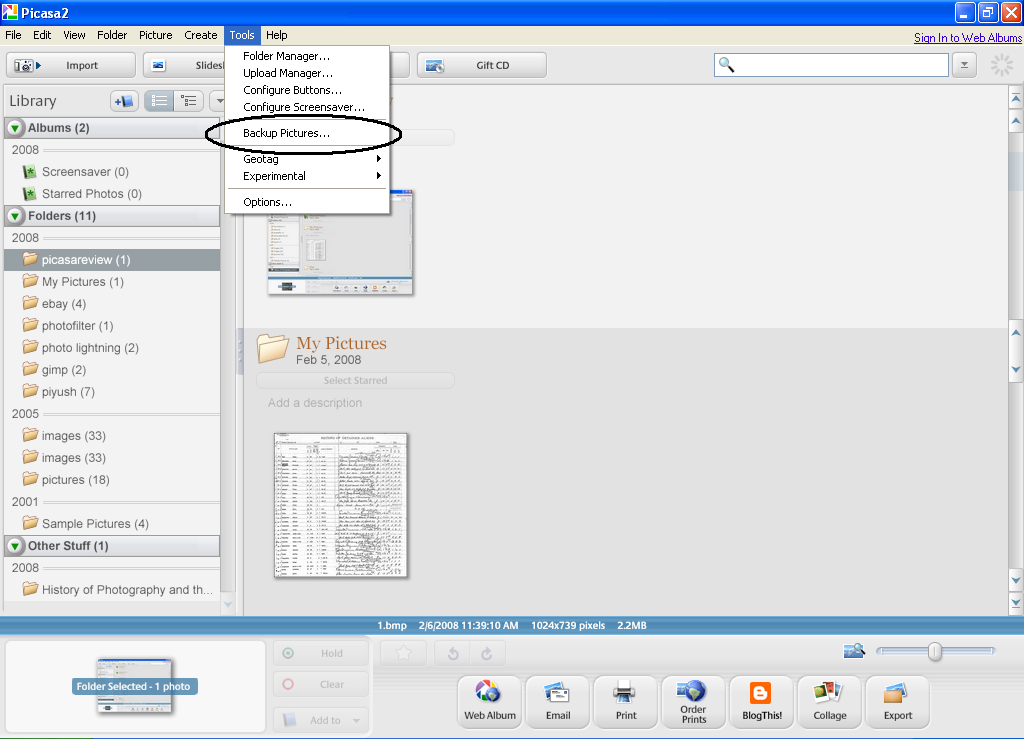Image resolution: width=1024 pixels, height=739 pixels.
Task: Jump to bottom of the photo list
Action: click(1016, 603)
